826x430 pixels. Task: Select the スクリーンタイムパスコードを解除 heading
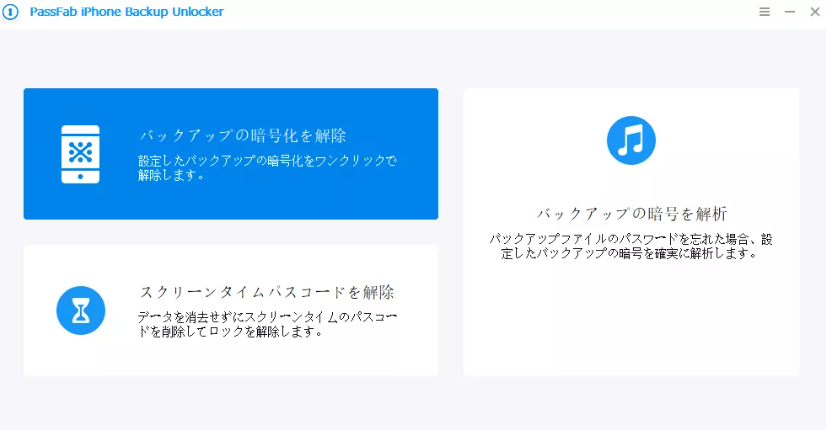tap(267, 292)
